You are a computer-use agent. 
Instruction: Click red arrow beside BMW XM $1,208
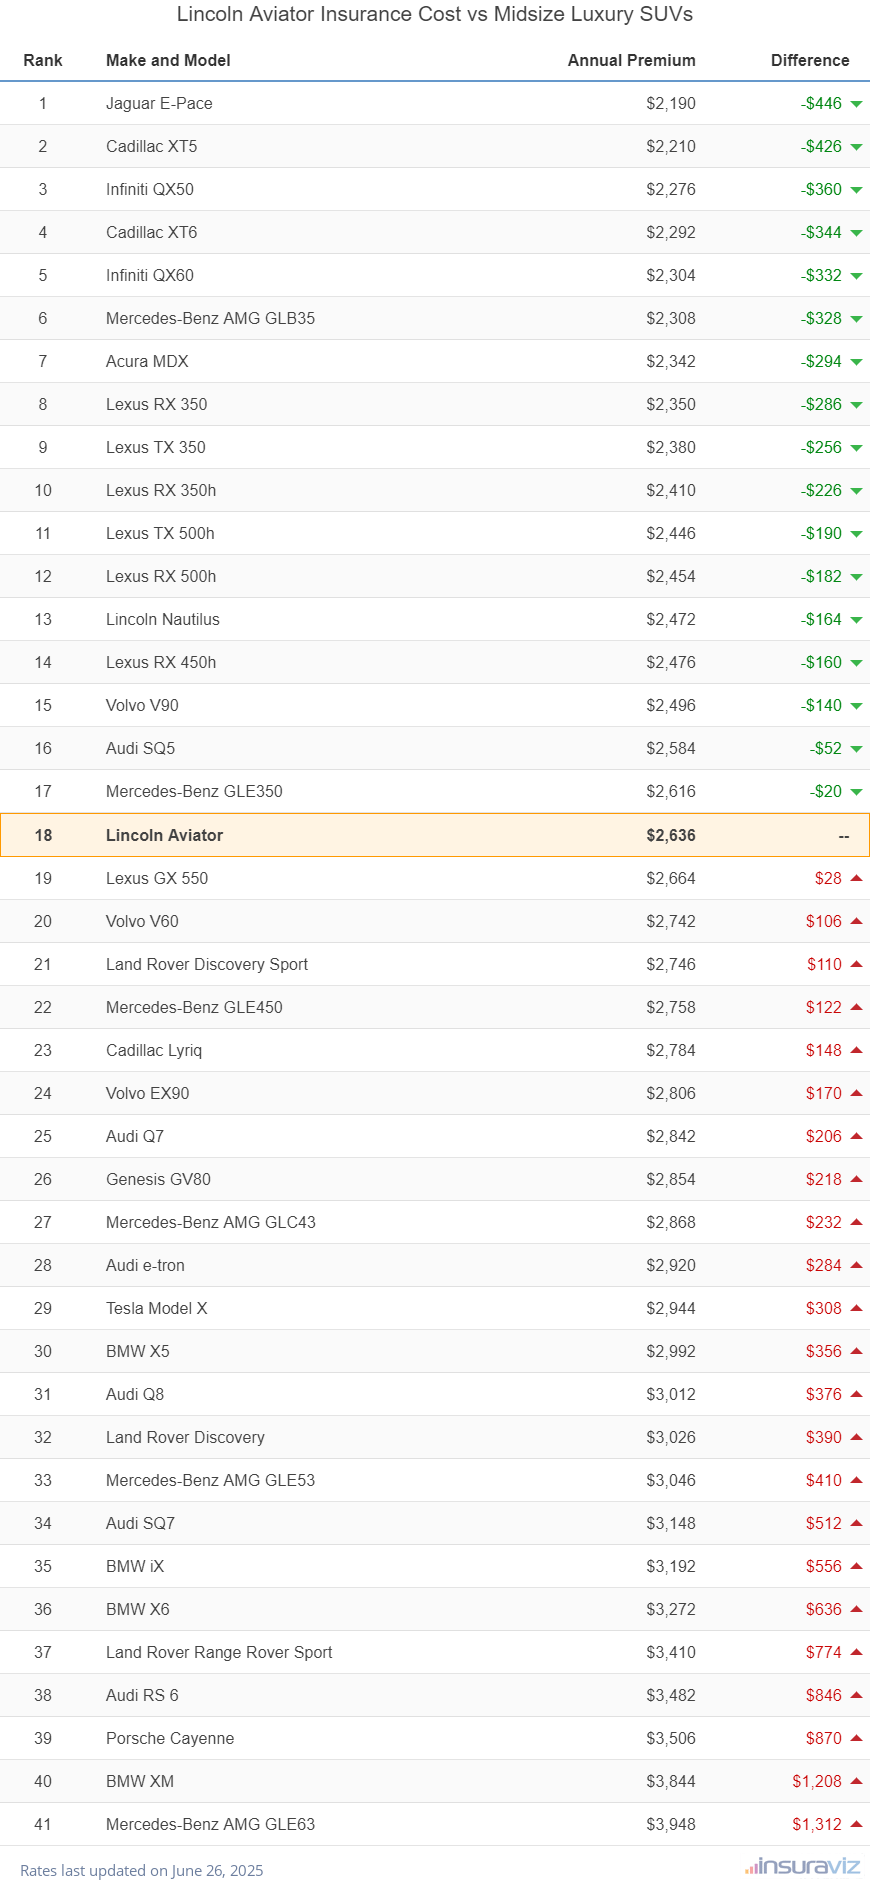click(x=856, y=1781)
